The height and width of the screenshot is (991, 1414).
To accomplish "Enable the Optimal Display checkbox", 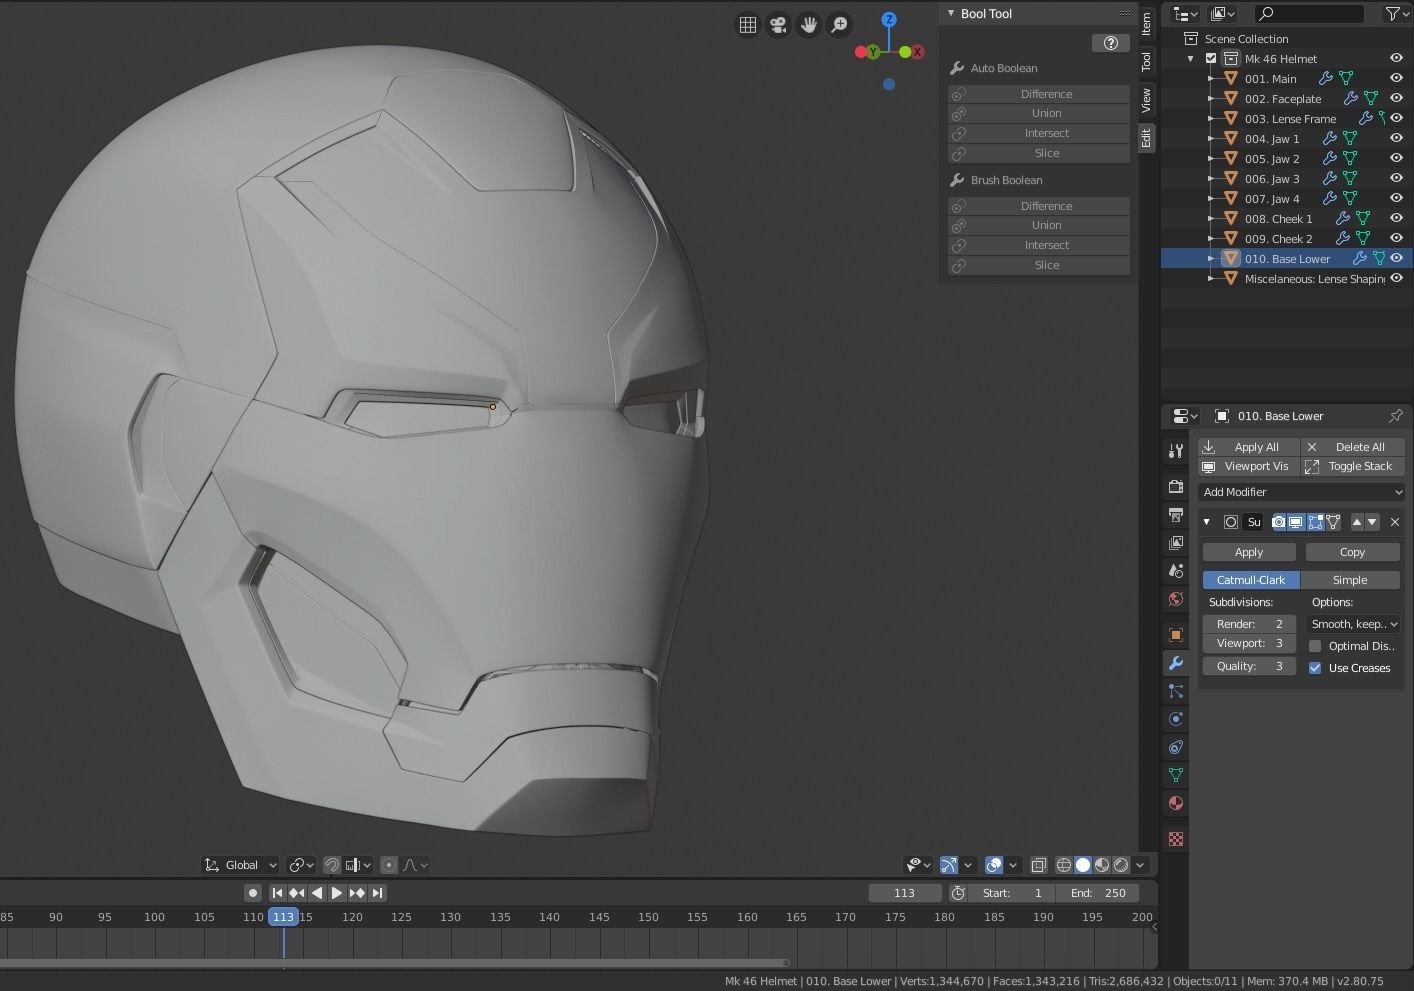I will 1315,646.
